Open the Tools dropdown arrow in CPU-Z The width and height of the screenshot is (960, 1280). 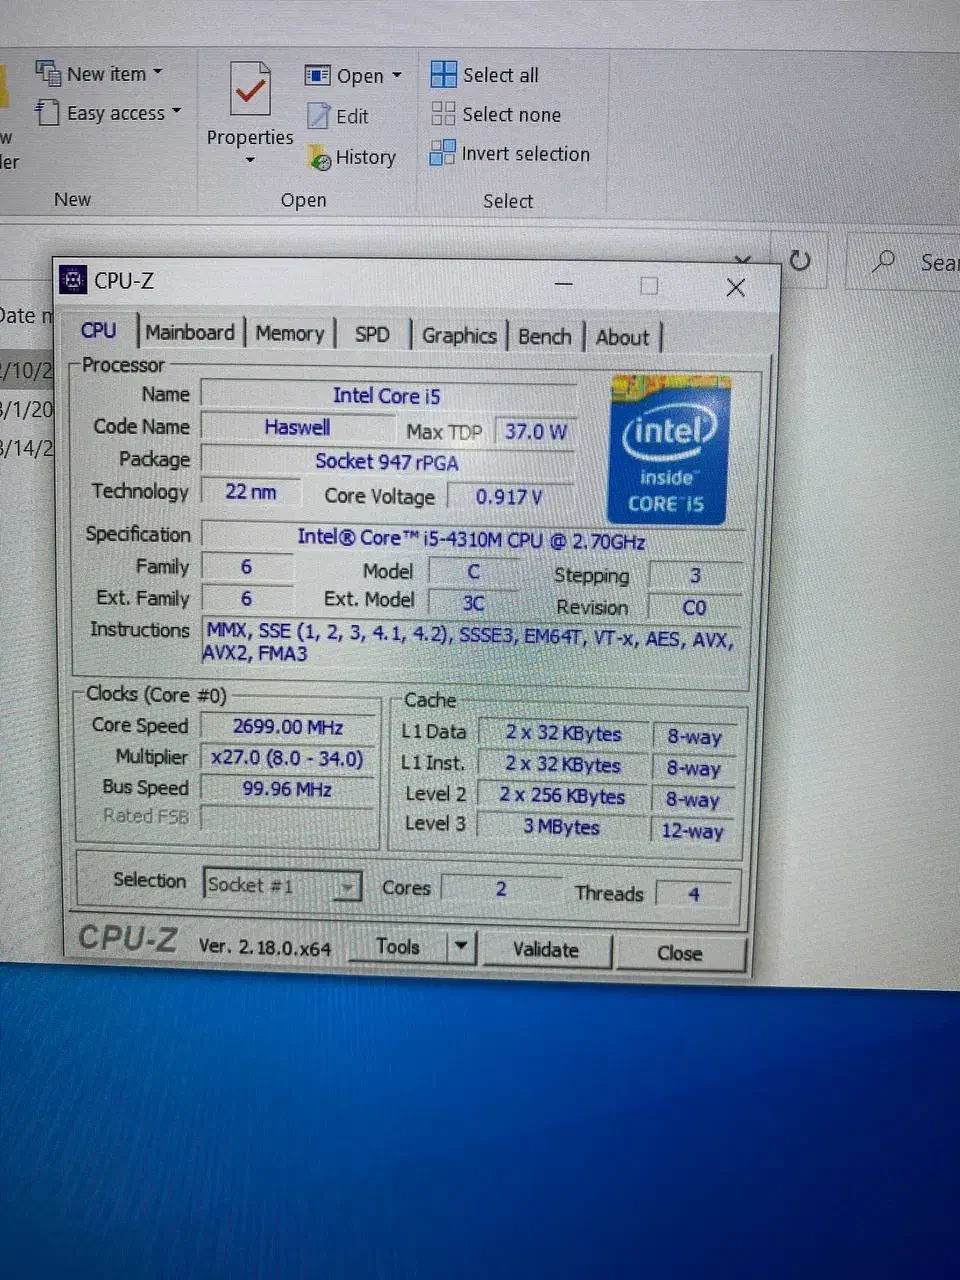tap(461, 945)
